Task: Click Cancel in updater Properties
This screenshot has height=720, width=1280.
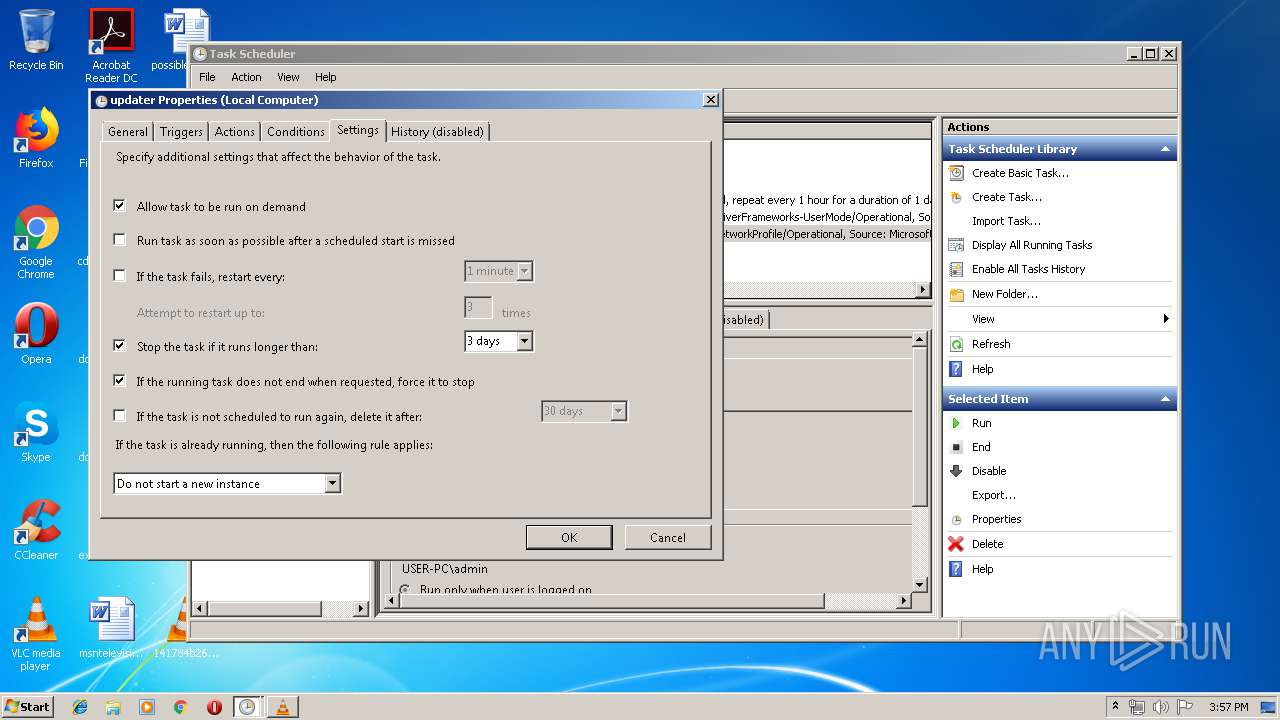Action: click(668, 537)
